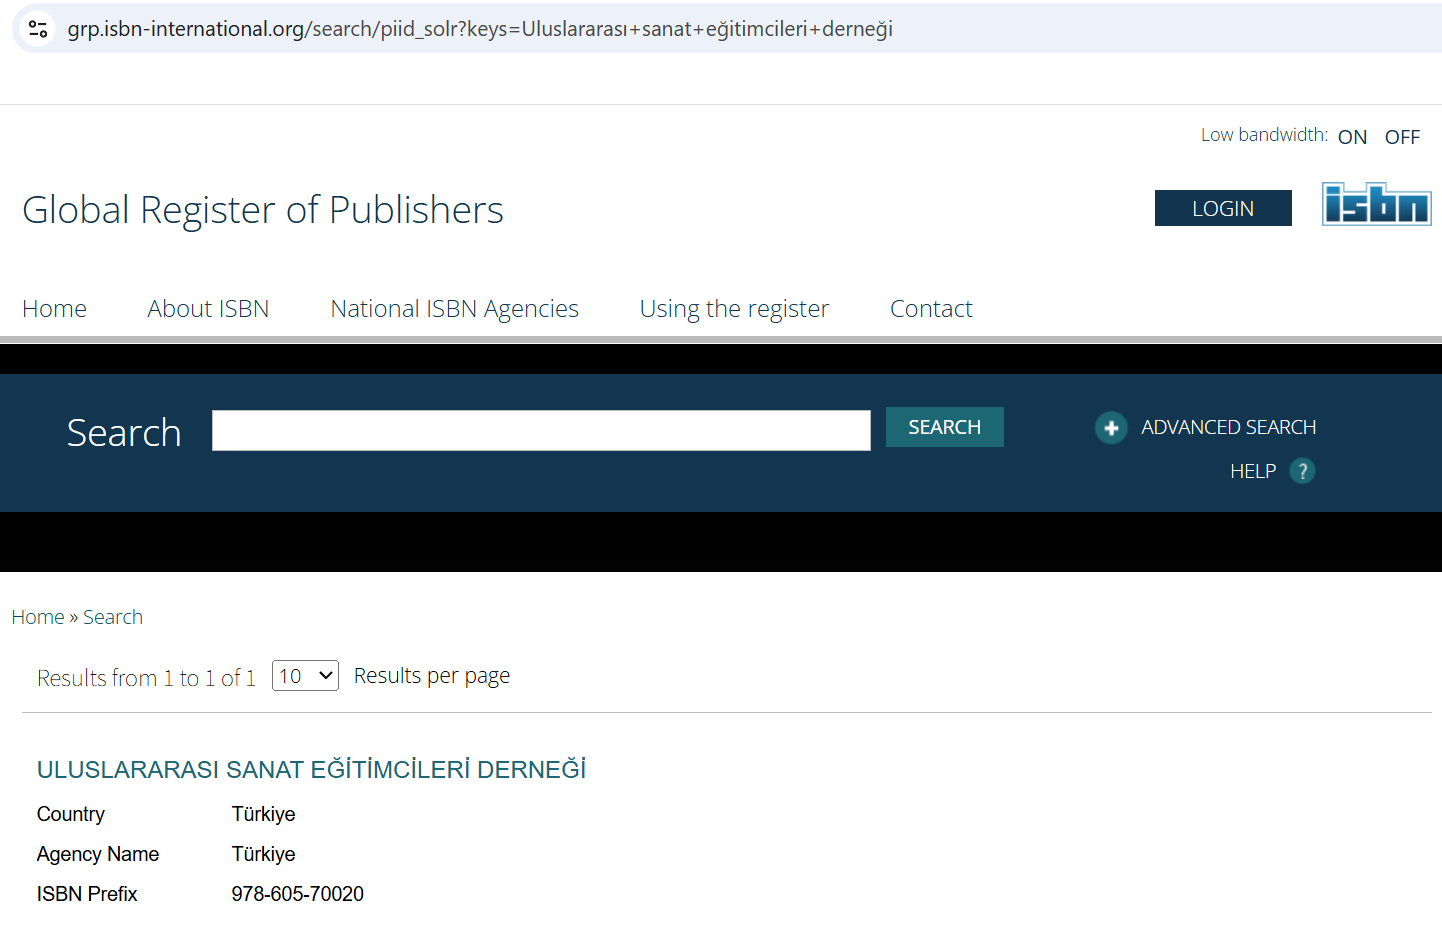
Task: Click the SEARCH button
Action: coord(944,427)
